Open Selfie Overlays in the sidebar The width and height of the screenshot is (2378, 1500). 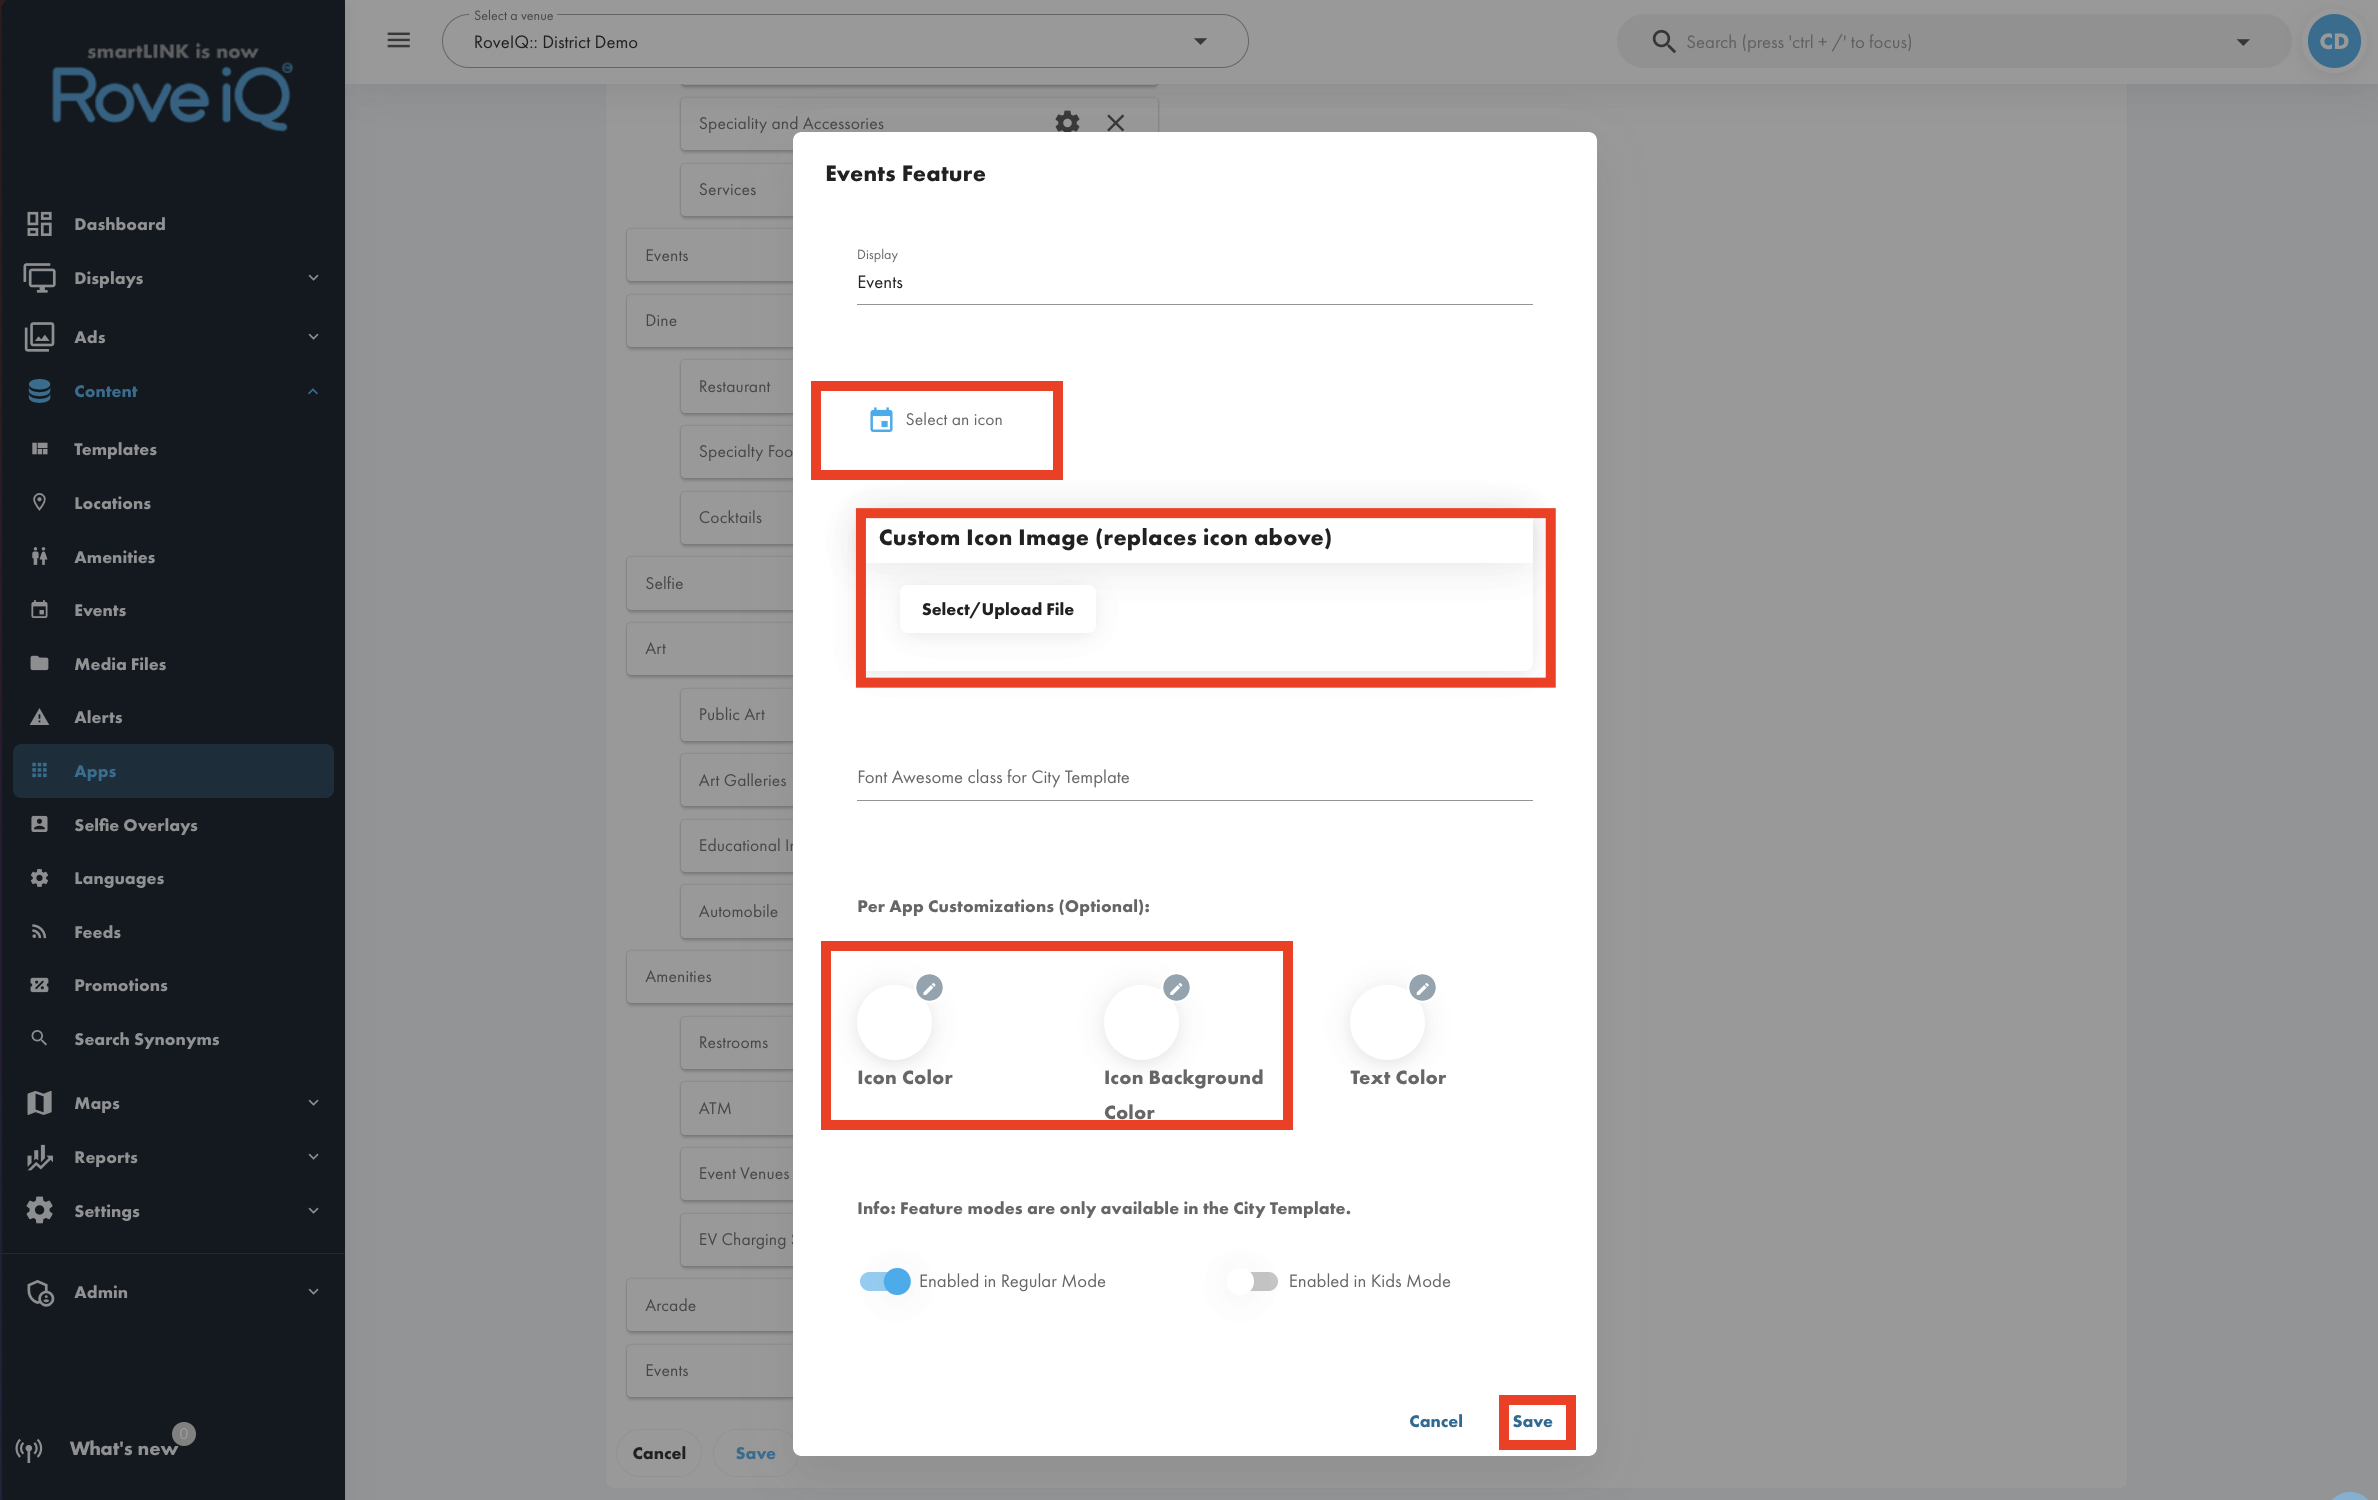tap(173, 825)
